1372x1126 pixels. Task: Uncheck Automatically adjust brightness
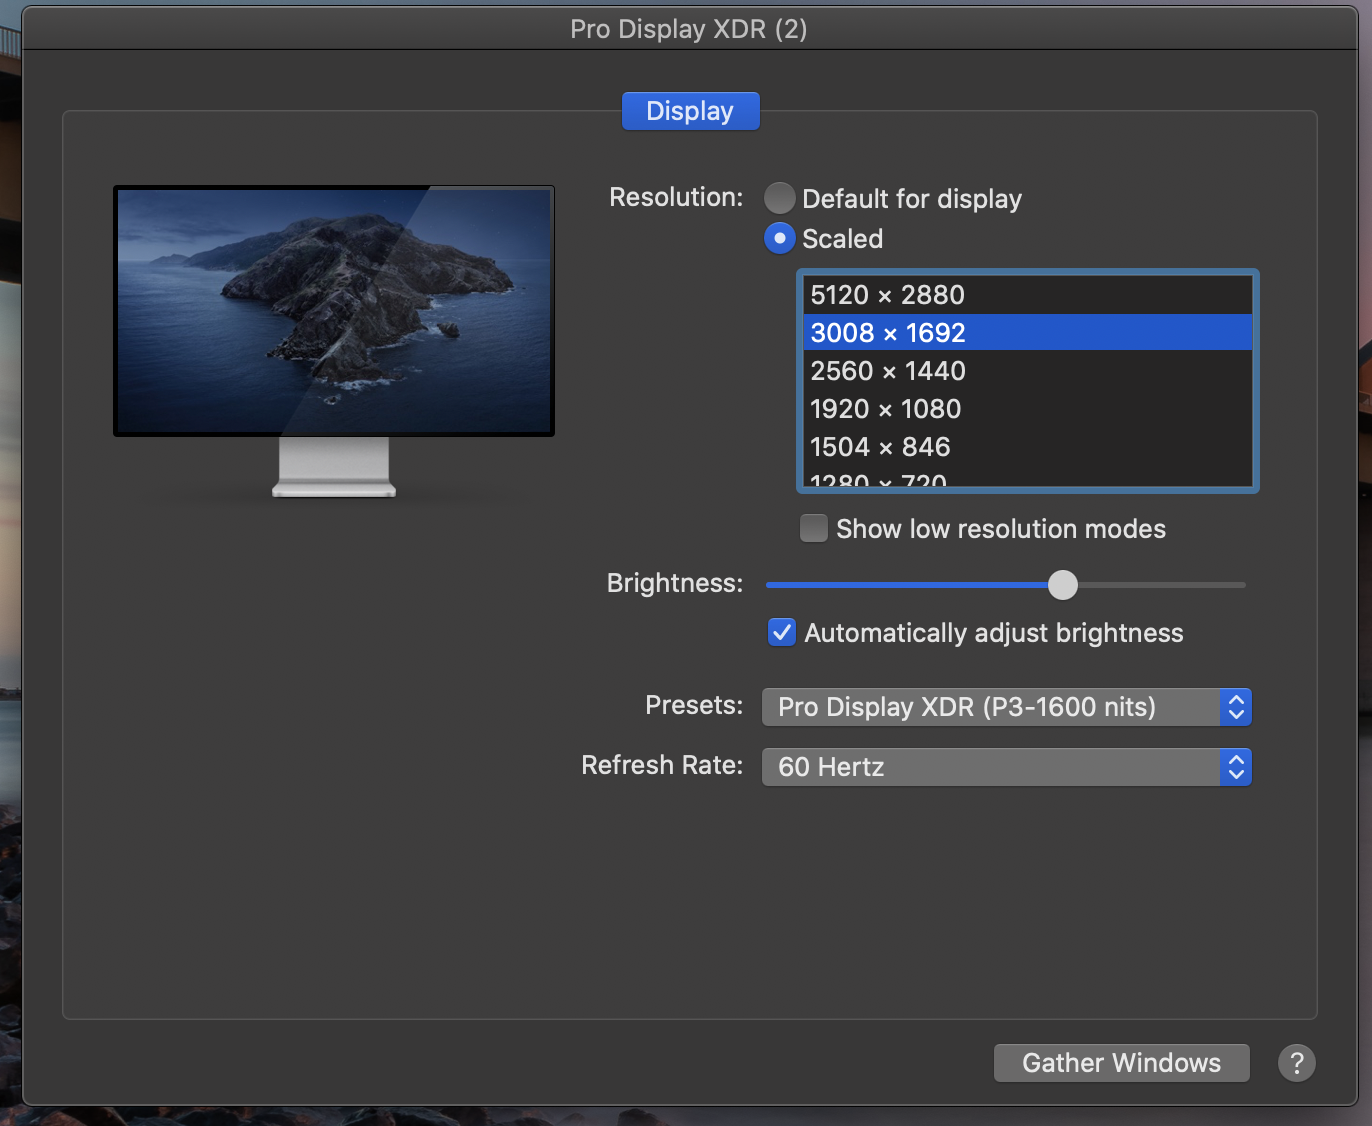[782, 632]
